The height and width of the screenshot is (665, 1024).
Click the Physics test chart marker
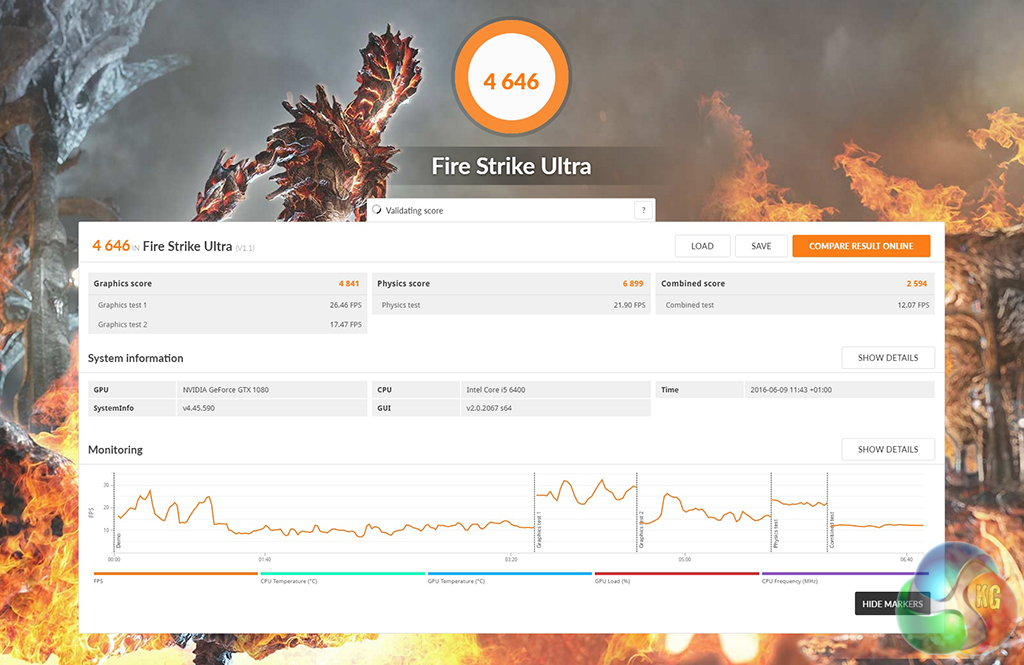776,534
